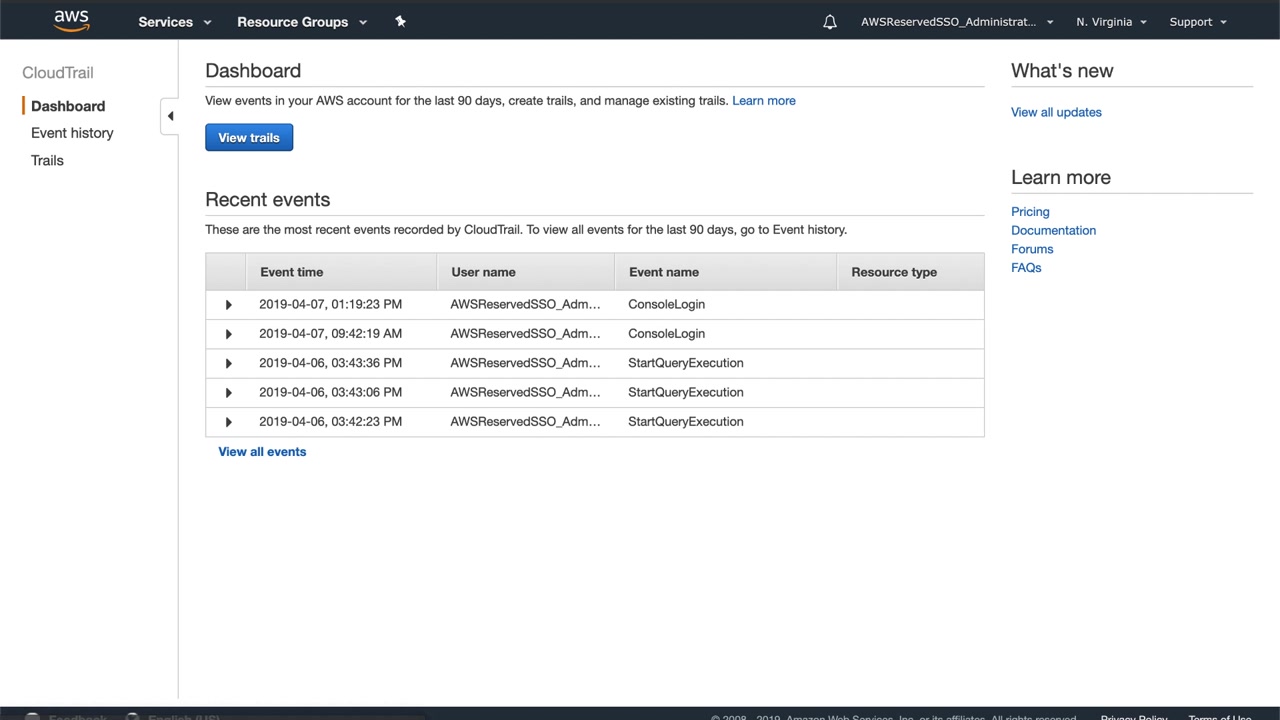The width and height of the screenshot is (1280, 720).
Task: Click the View trails button
Action: tap(249, 138)
